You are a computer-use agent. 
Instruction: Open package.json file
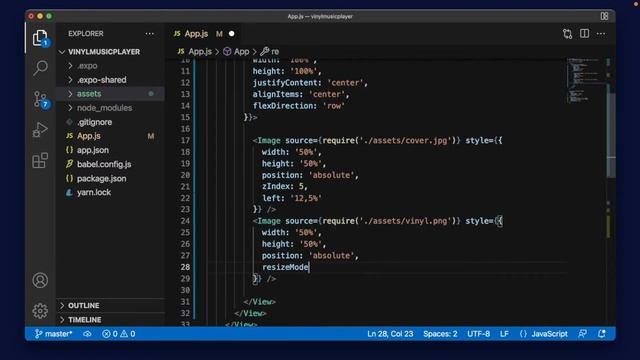coord(111,178)
